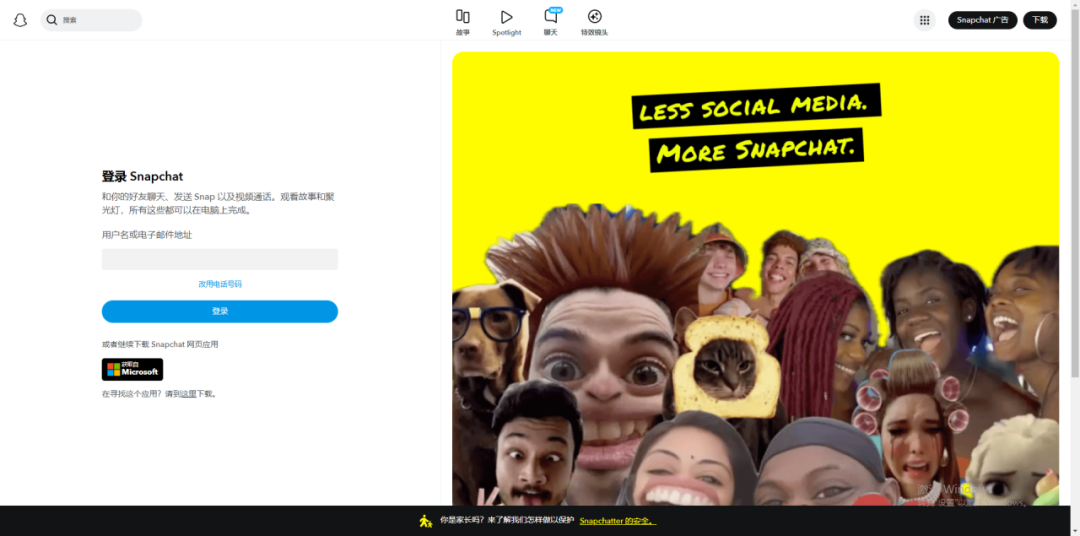Follow the 这里 download link
The width and height of the screenshot is (1080, 536).
pyautogui.click(x=188, y=394)
